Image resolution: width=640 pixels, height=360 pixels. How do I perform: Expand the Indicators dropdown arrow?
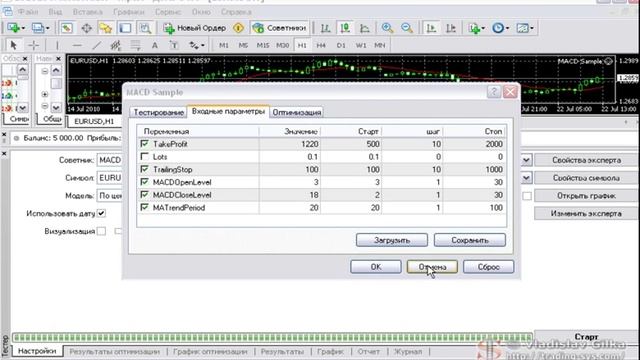coord(483,28)
